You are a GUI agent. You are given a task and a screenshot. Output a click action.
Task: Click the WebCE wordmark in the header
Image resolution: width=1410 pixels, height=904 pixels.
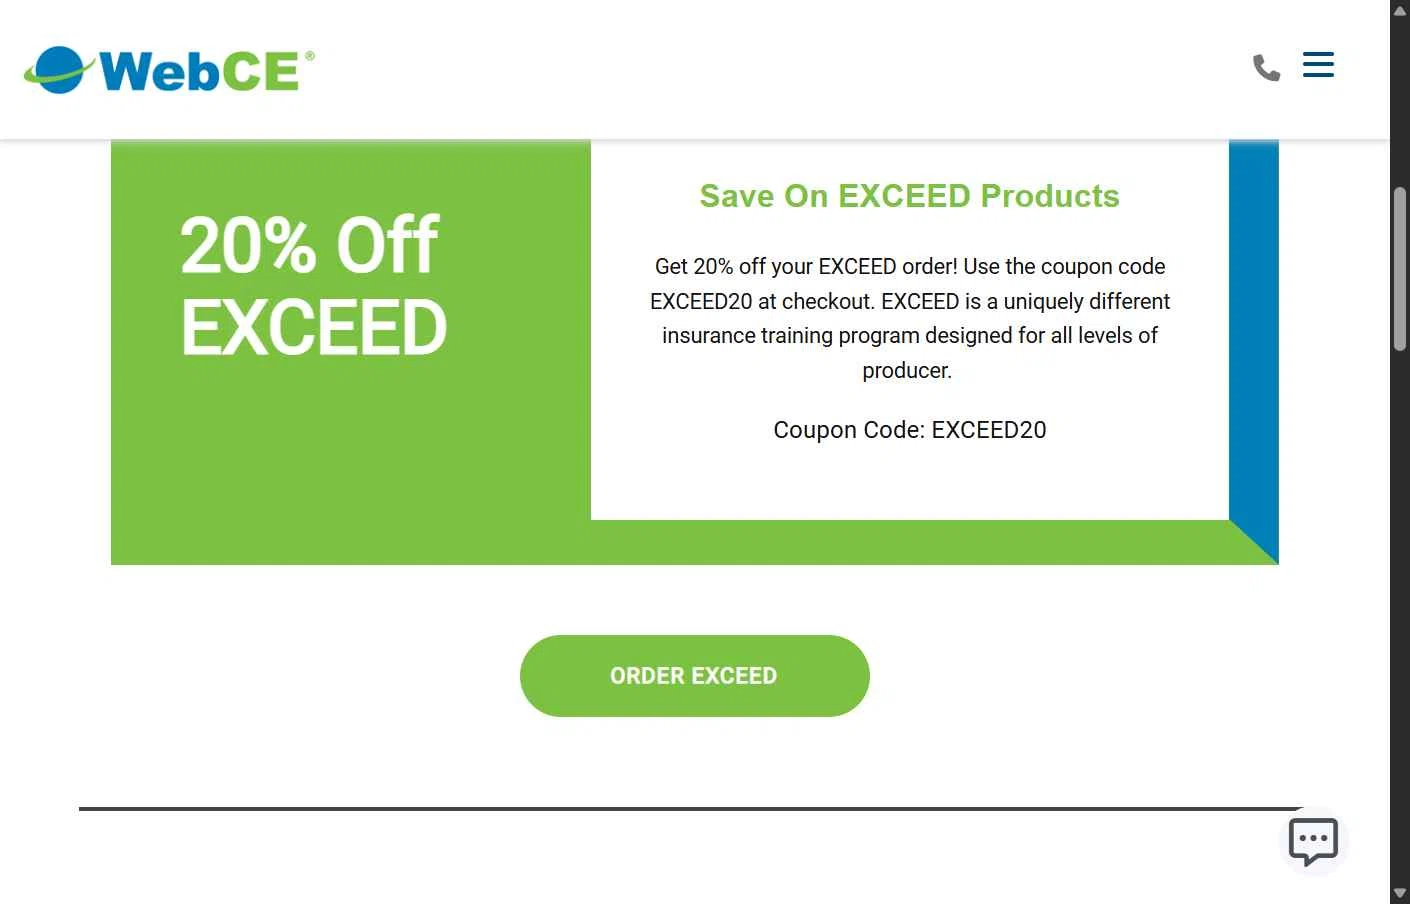click(x=199, y=71)
